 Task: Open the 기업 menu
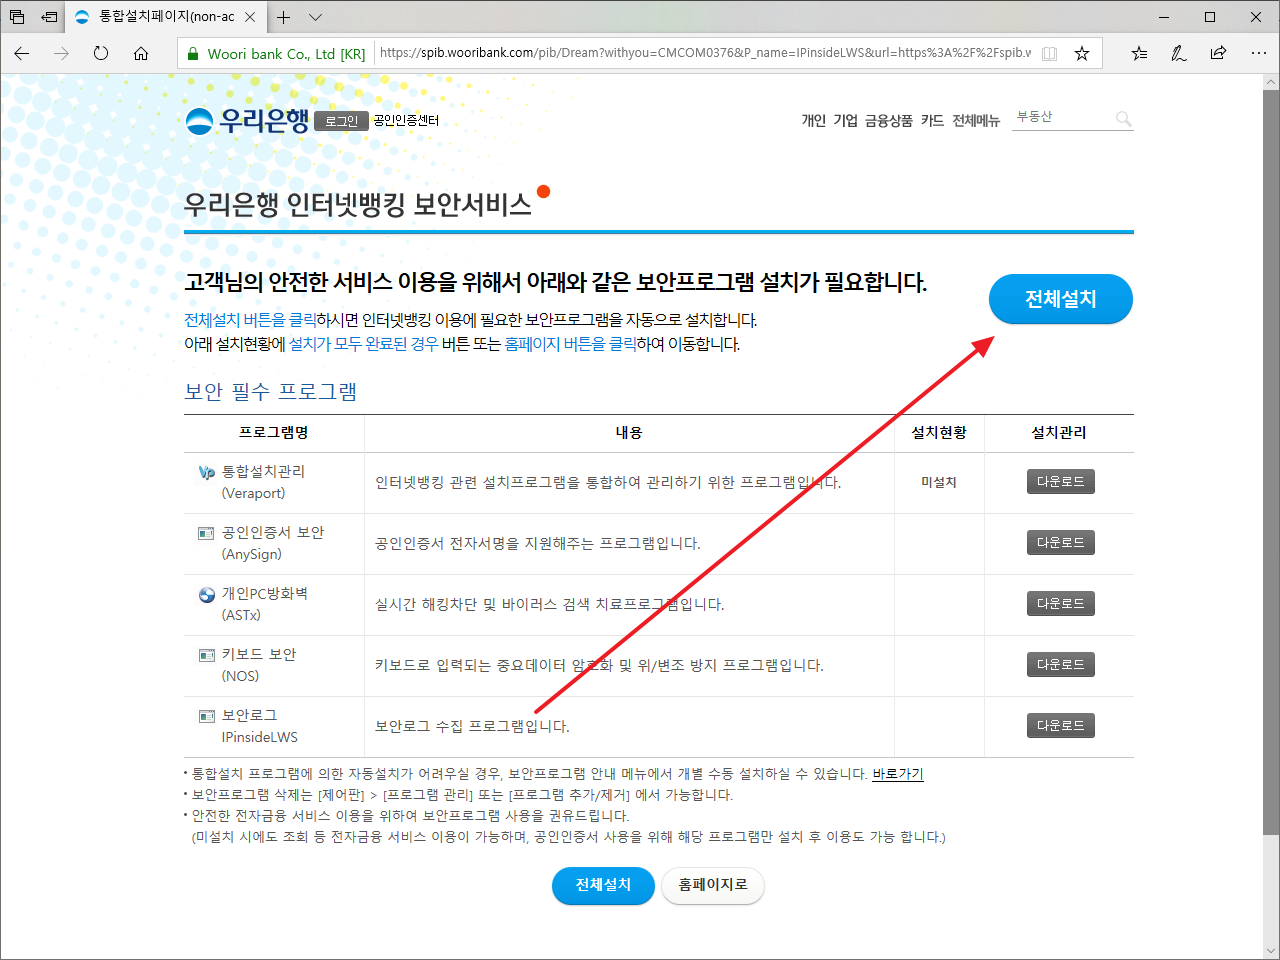pyautogui.click(x=845, y=120)
